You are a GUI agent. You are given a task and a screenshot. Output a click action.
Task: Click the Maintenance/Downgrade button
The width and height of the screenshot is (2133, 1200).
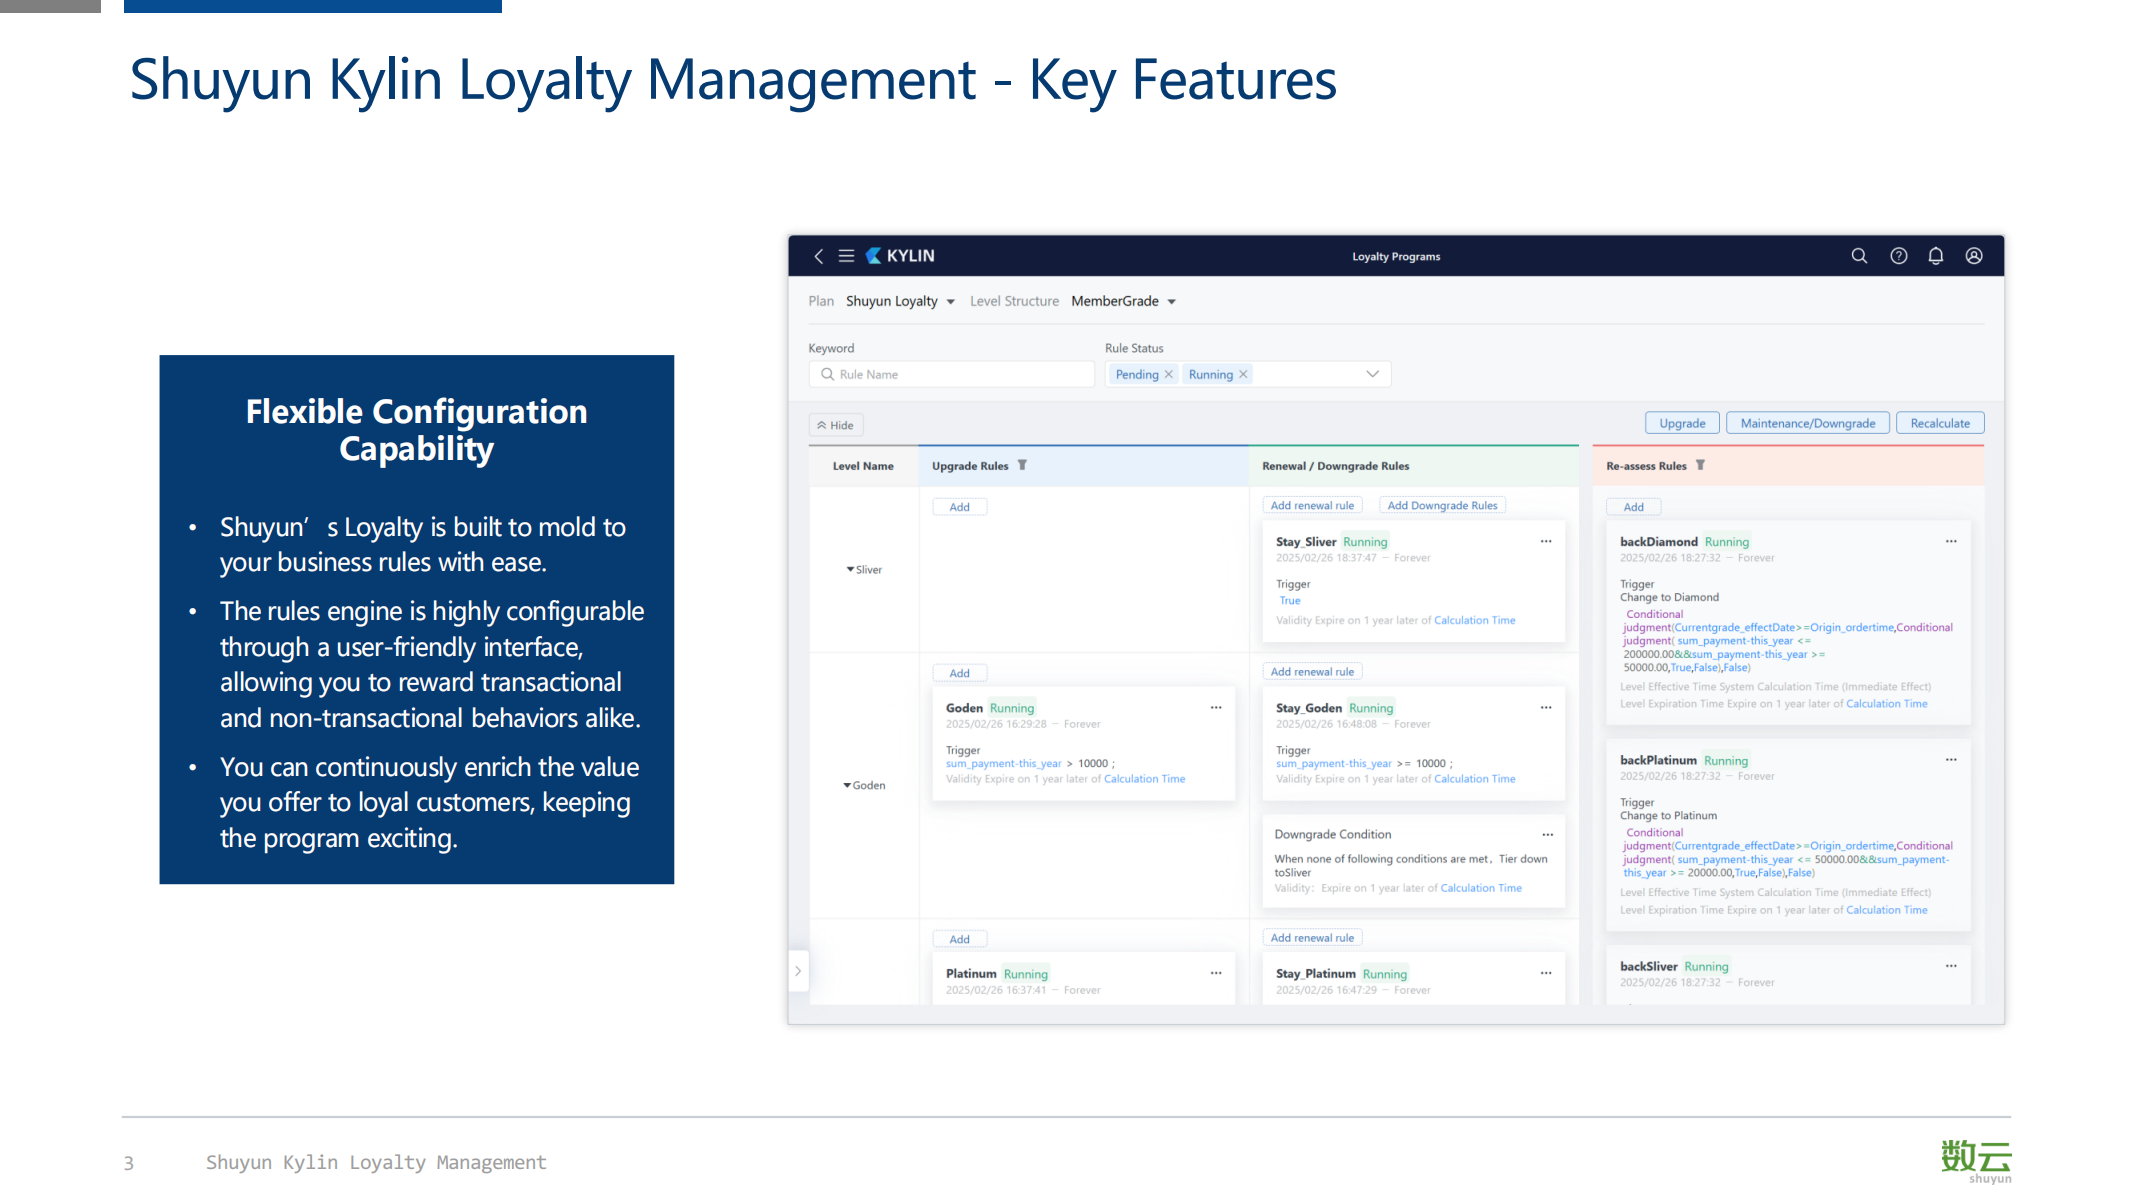point(1807,423)
